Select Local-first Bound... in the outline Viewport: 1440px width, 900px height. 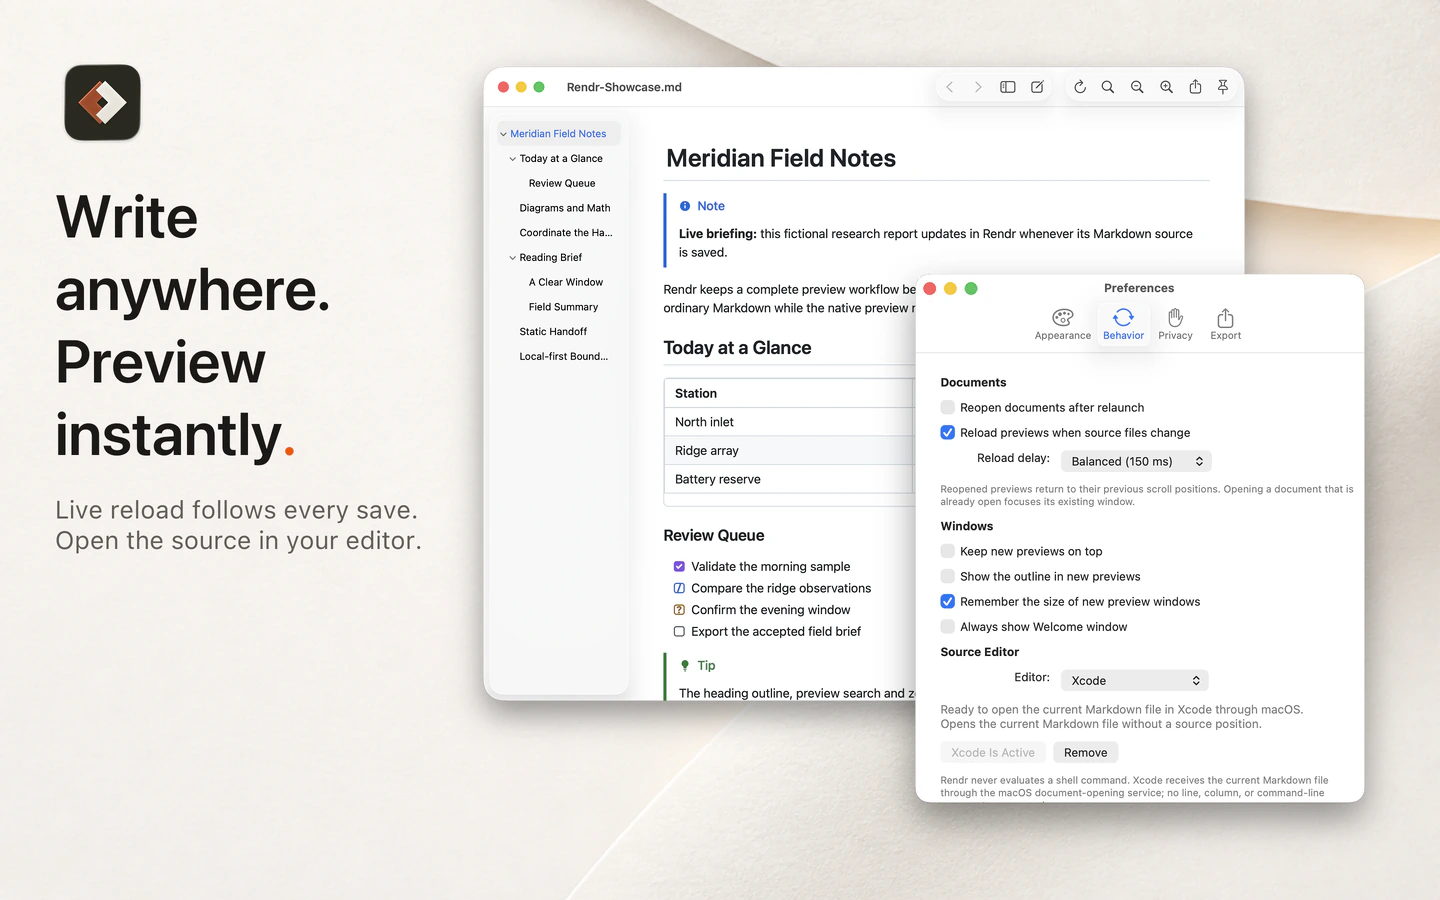pos(564,356)
